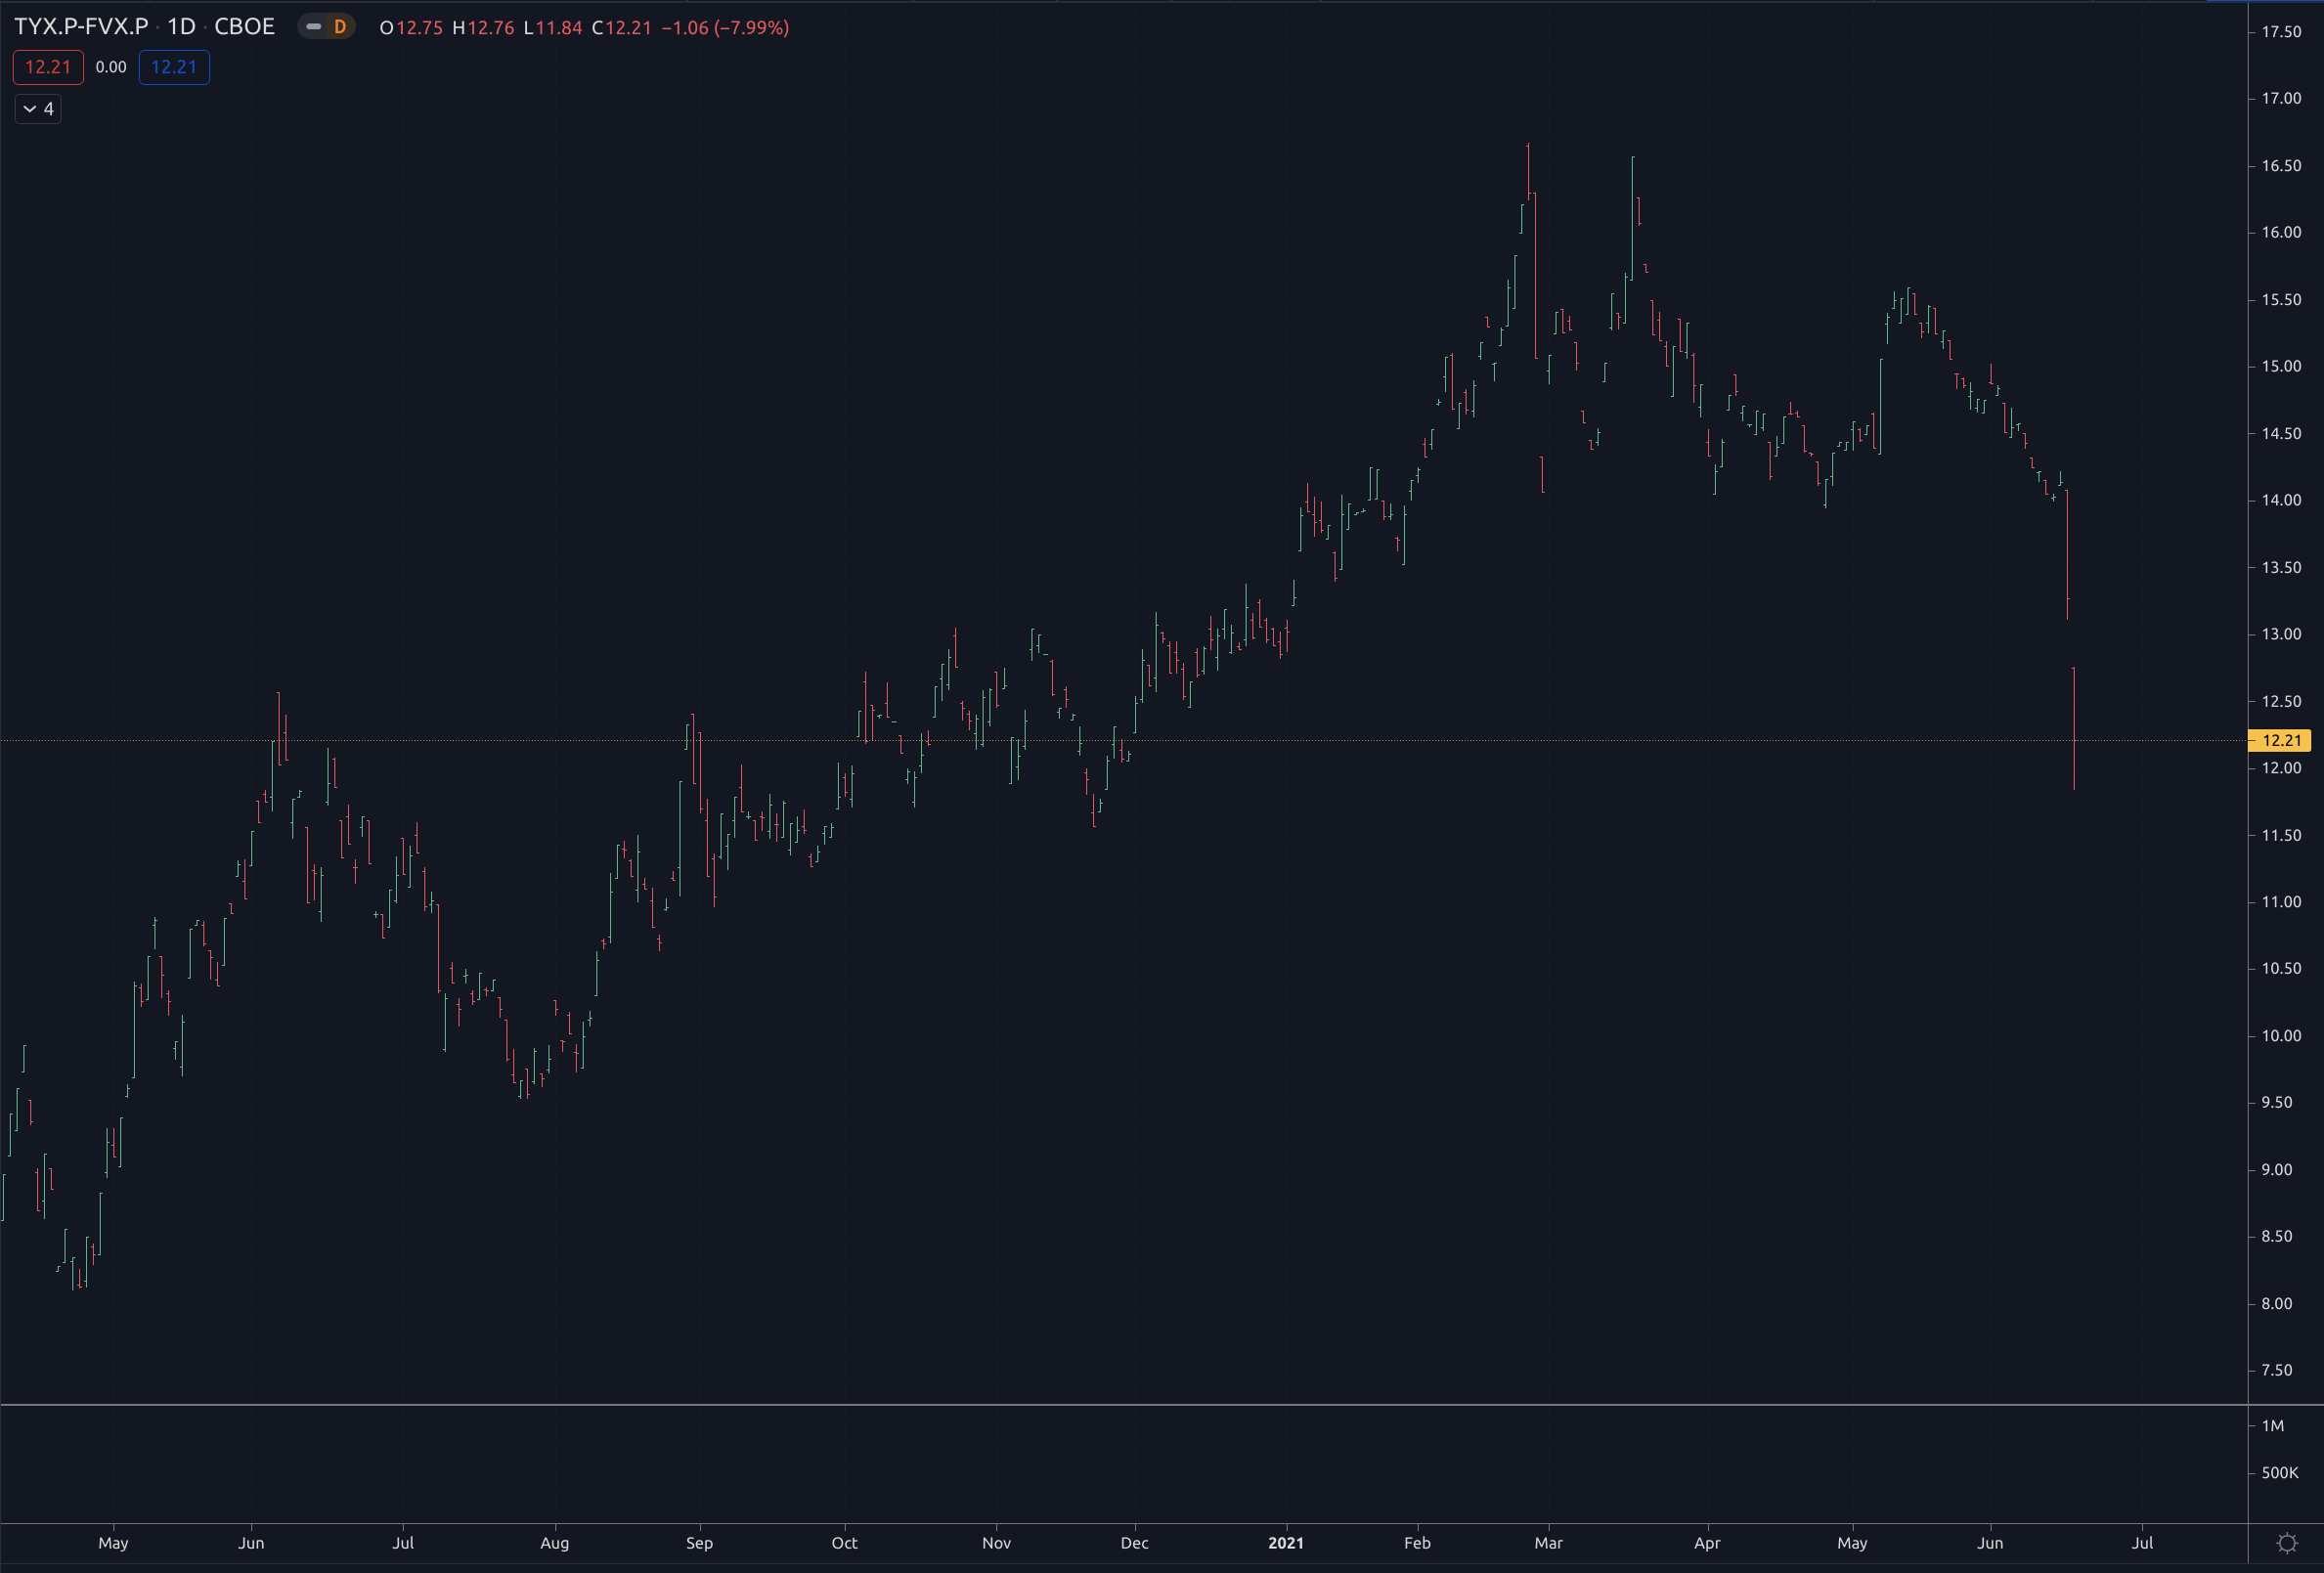Click the 16.00 price axis label
The image size is (2324, 1573).
(2281, 232)
